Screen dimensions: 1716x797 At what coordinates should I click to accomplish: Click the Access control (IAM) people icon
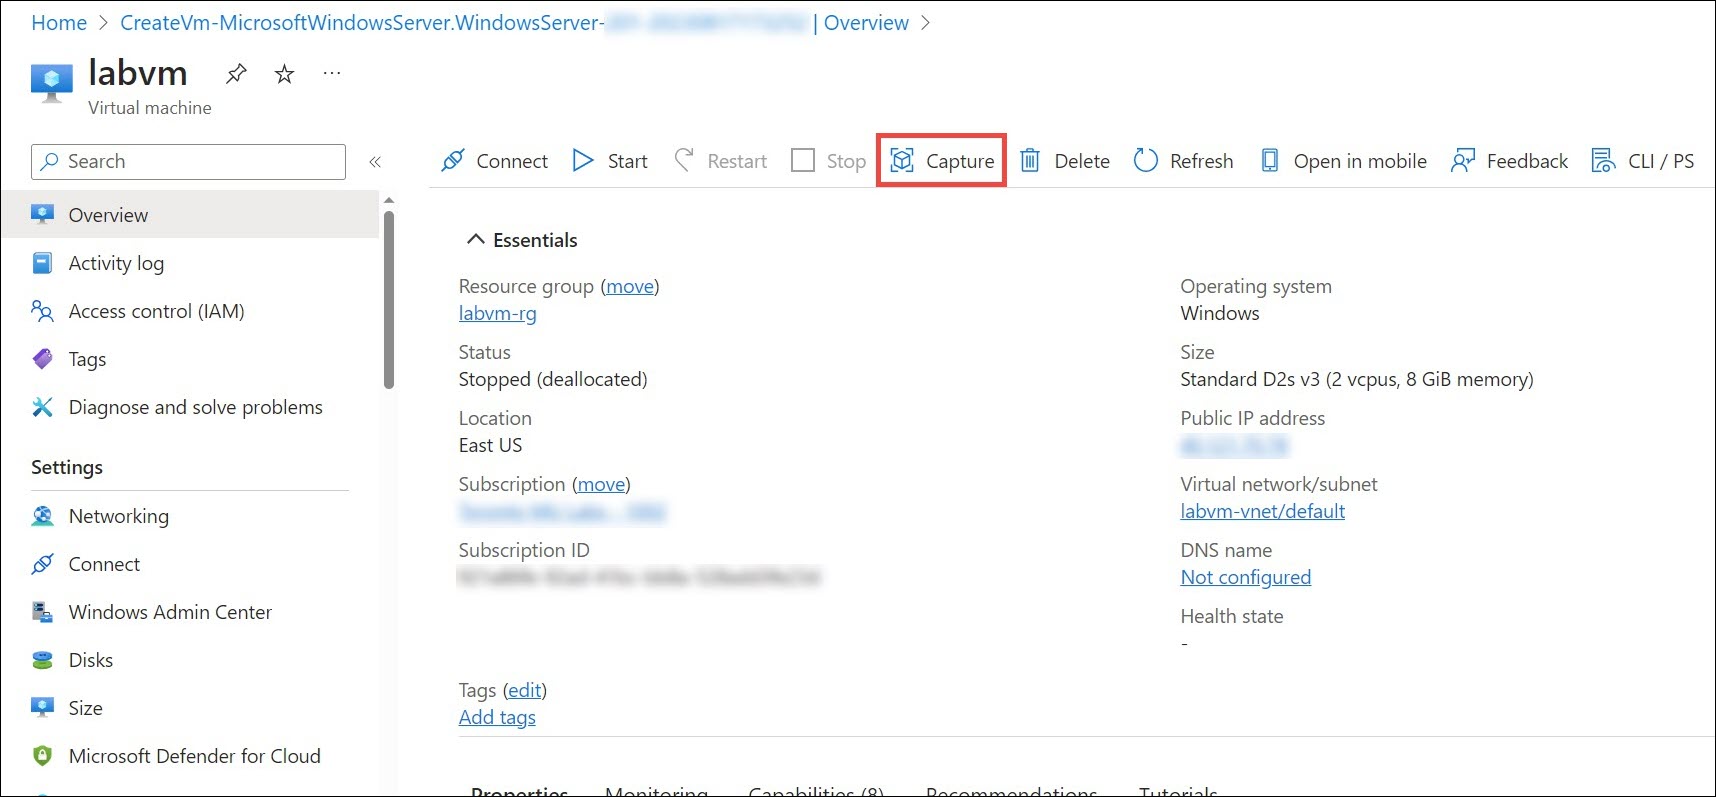tap(42, 311)
